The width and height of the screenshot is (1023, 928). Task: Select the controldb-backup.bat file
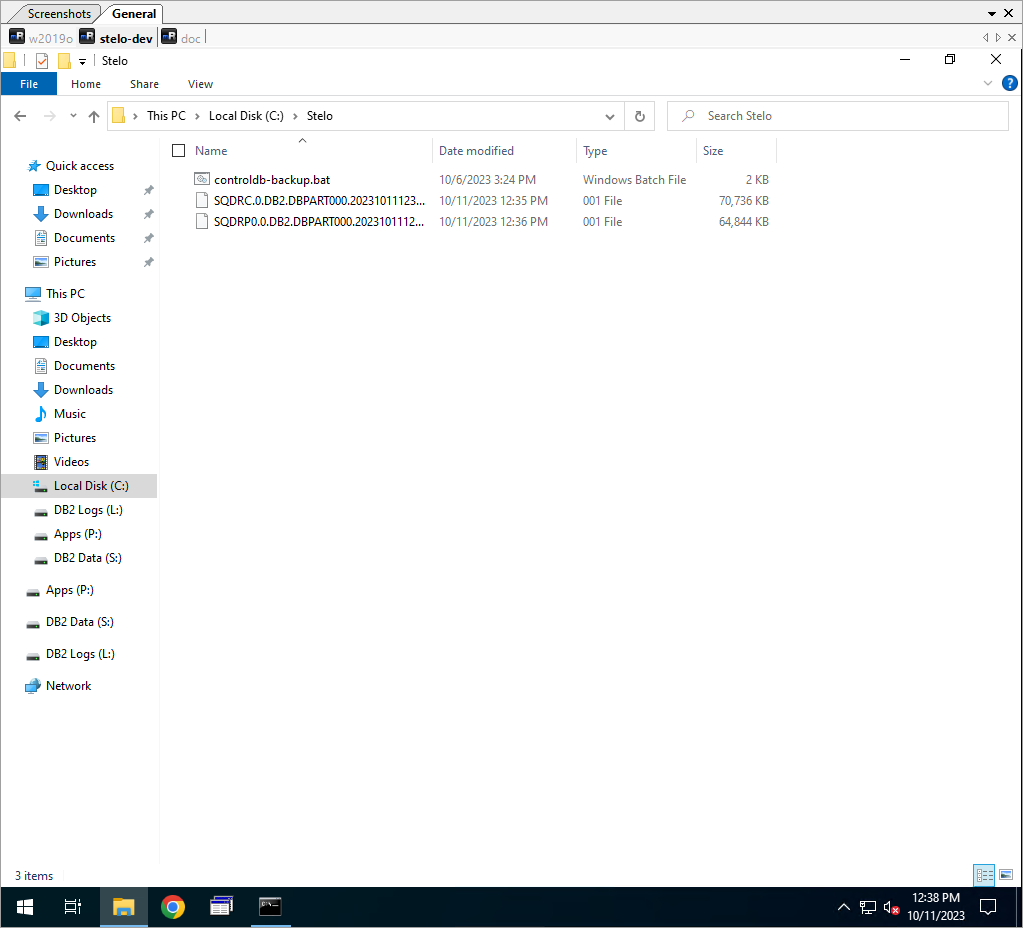pos(272,180)
